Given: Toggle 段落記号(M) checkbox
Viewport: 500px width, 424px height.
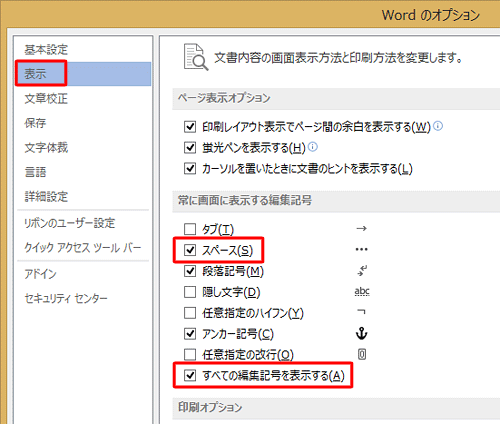Looking at the screenshot, I should tap(190, 271).
